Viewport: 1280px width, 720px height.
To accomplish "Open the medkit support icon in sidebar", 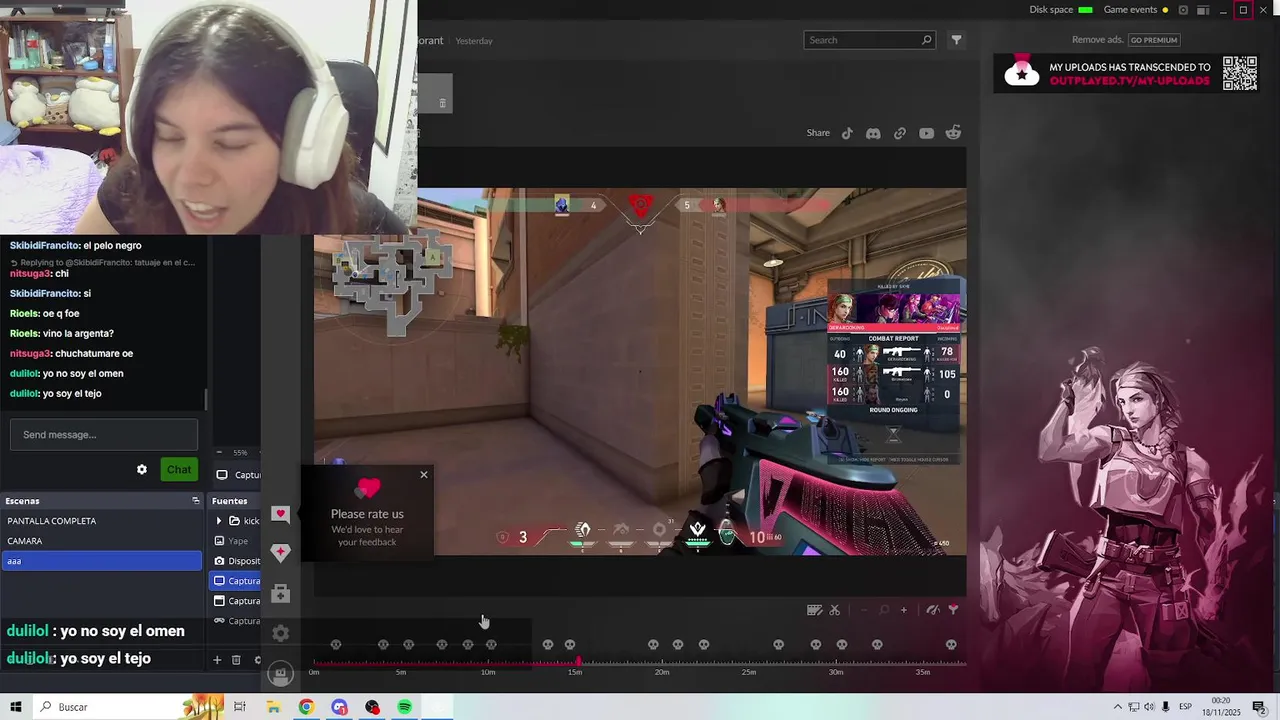I will click(x=280, y=593).
